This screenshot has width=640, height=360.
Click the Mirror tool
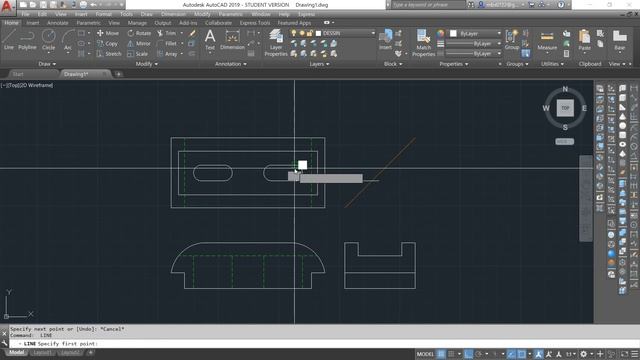pos(139,43)
